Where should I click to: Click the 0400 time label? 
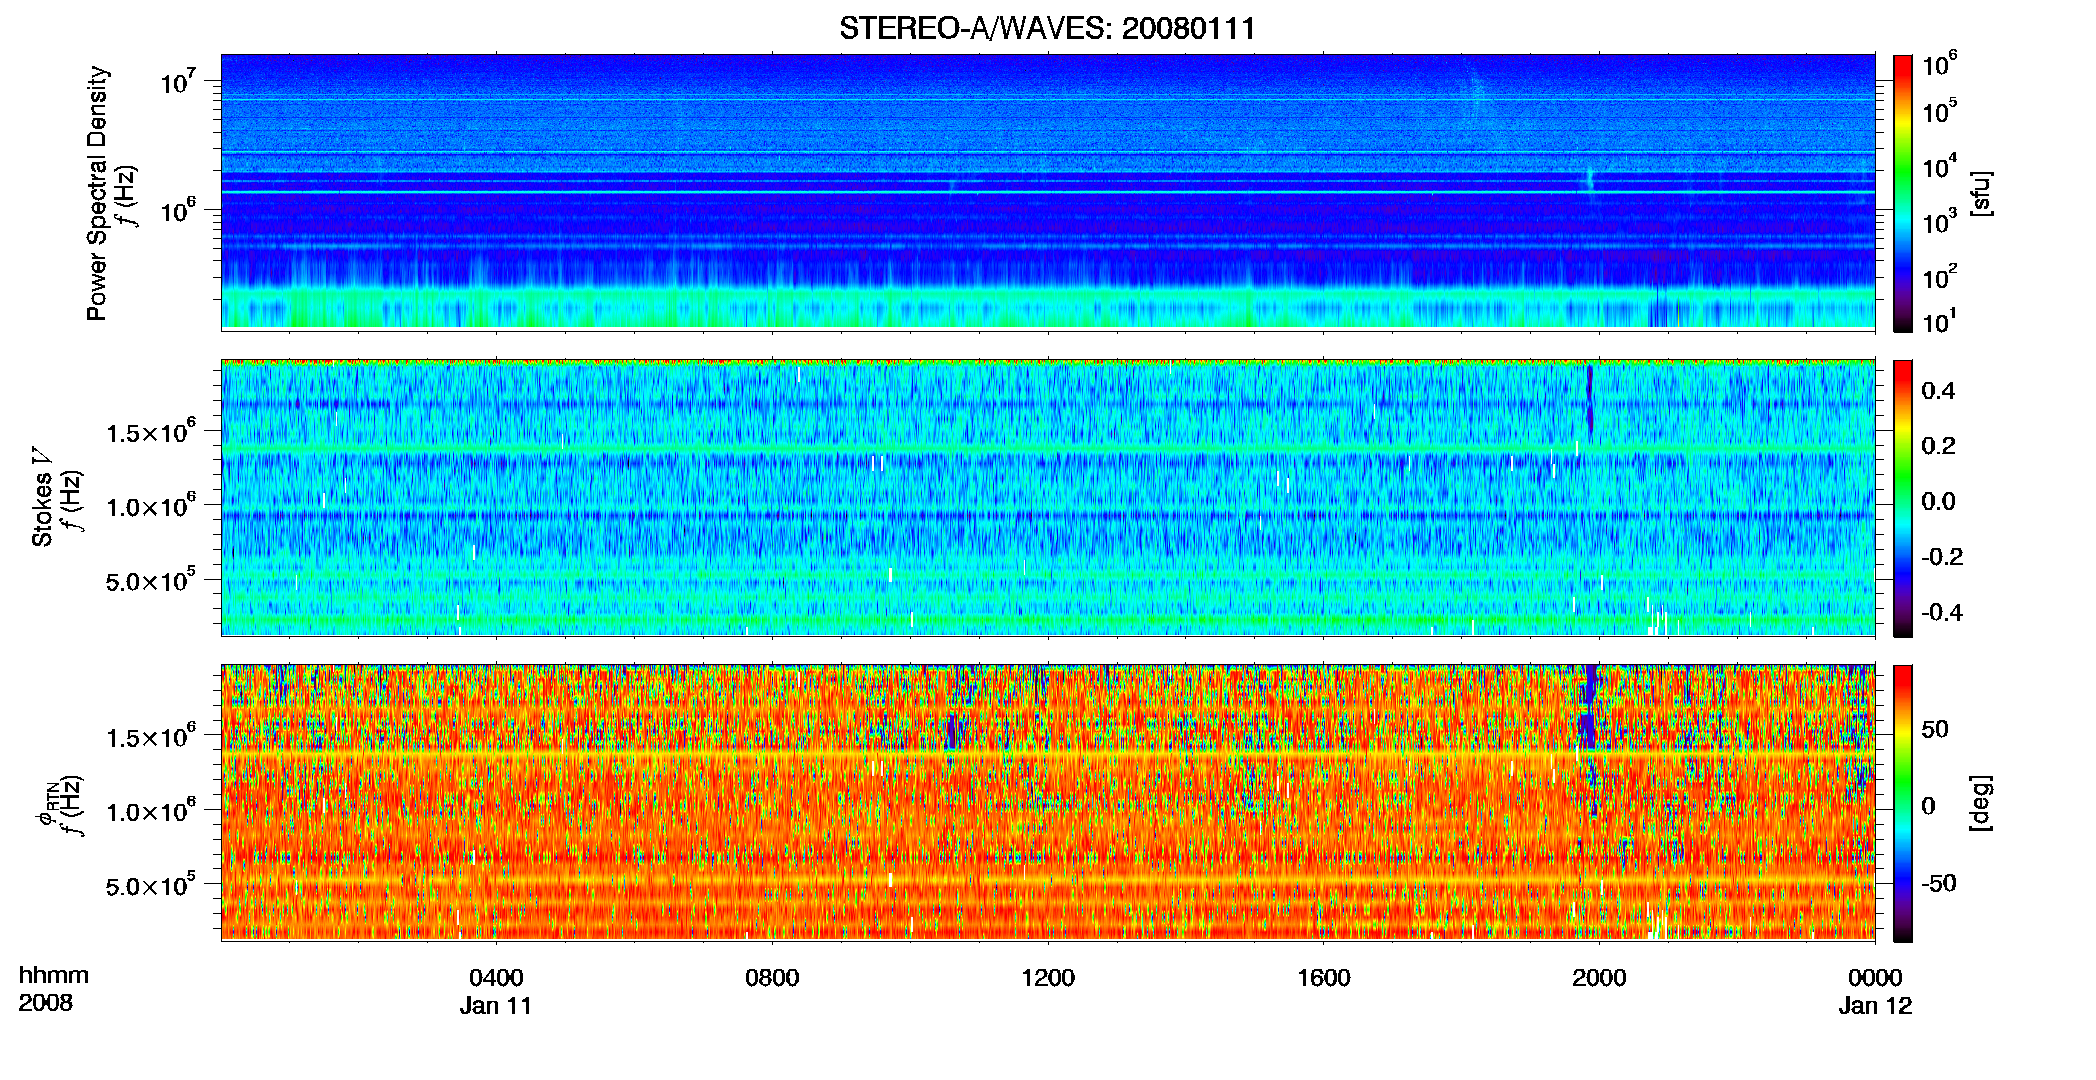496,978
